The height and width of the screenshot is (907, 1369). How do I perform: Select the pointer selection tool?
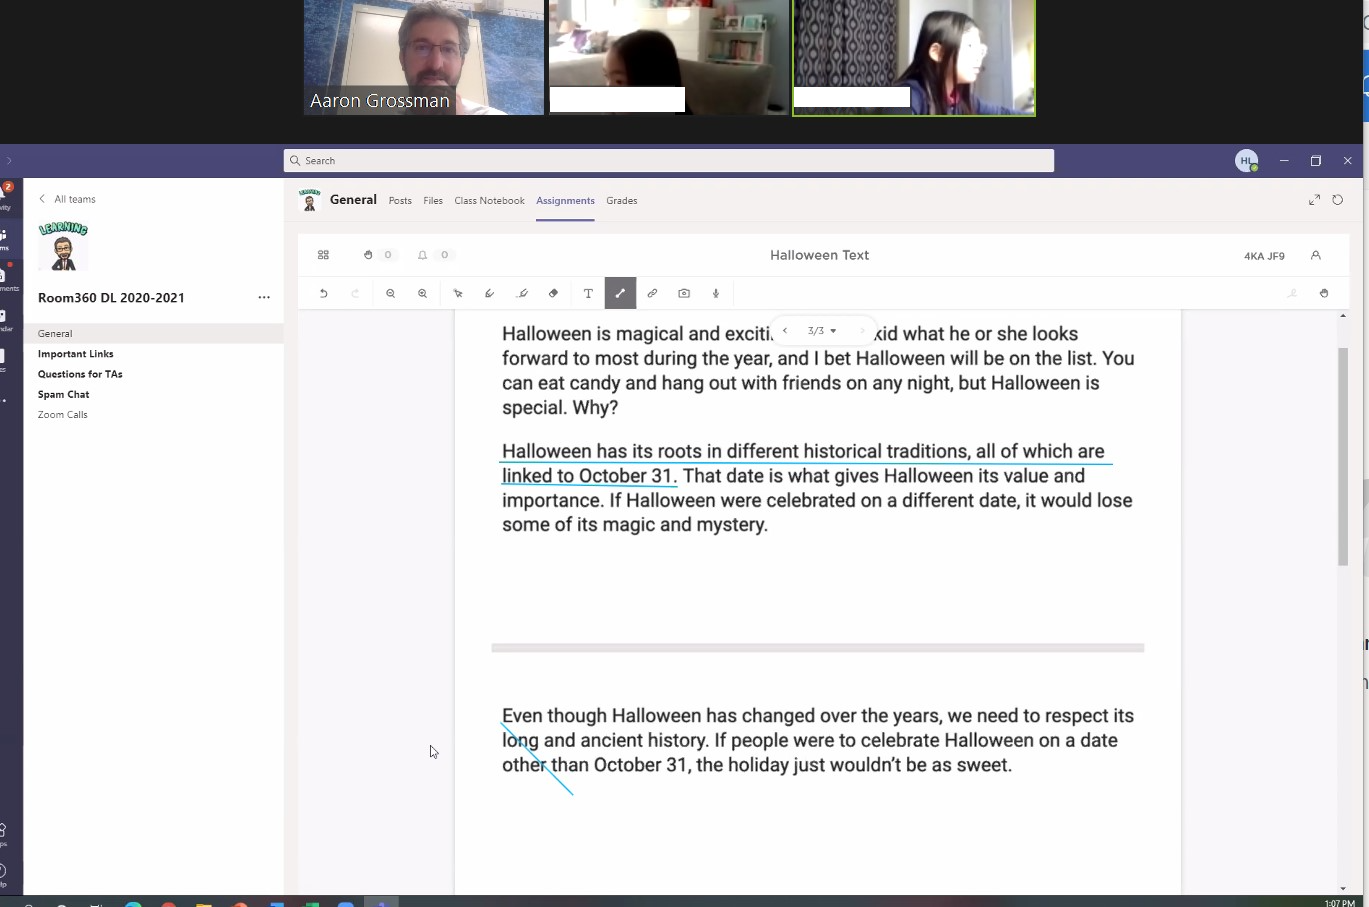click(458, 293)
